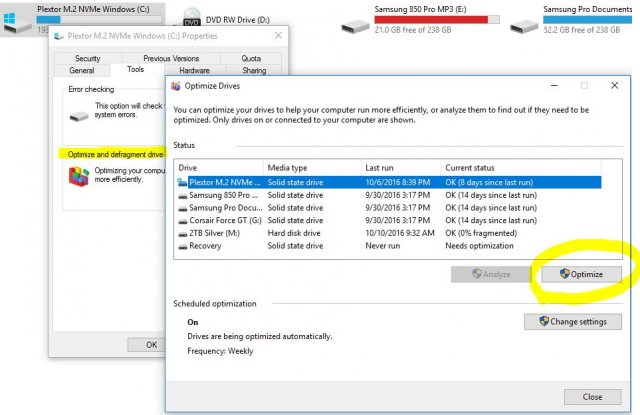
Task: Sort the list by Last run column header
Action: pos(400,167)
